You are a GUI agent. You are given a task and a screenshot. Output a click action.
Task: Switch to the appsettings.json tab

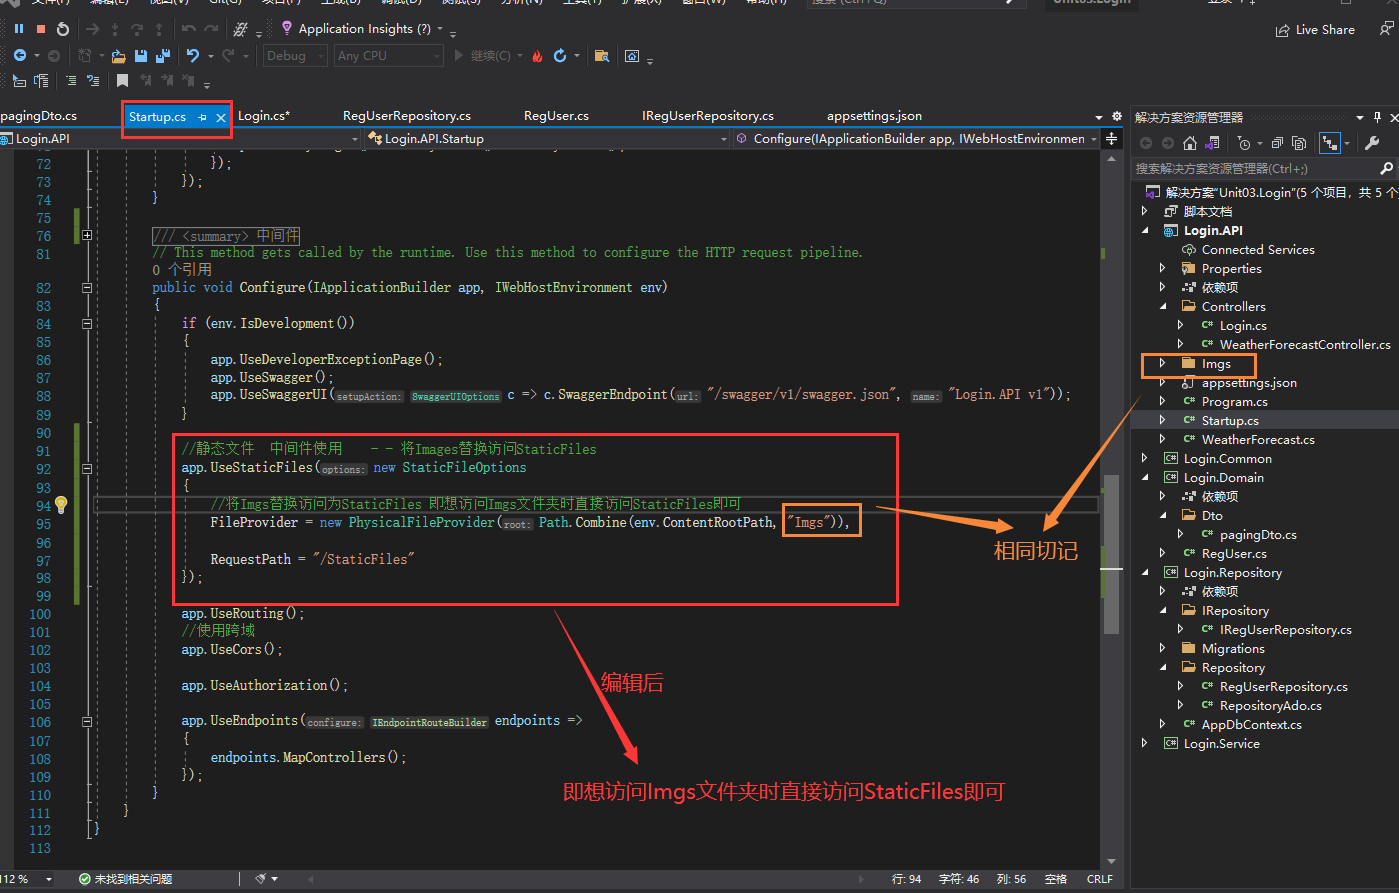point(875,116)
